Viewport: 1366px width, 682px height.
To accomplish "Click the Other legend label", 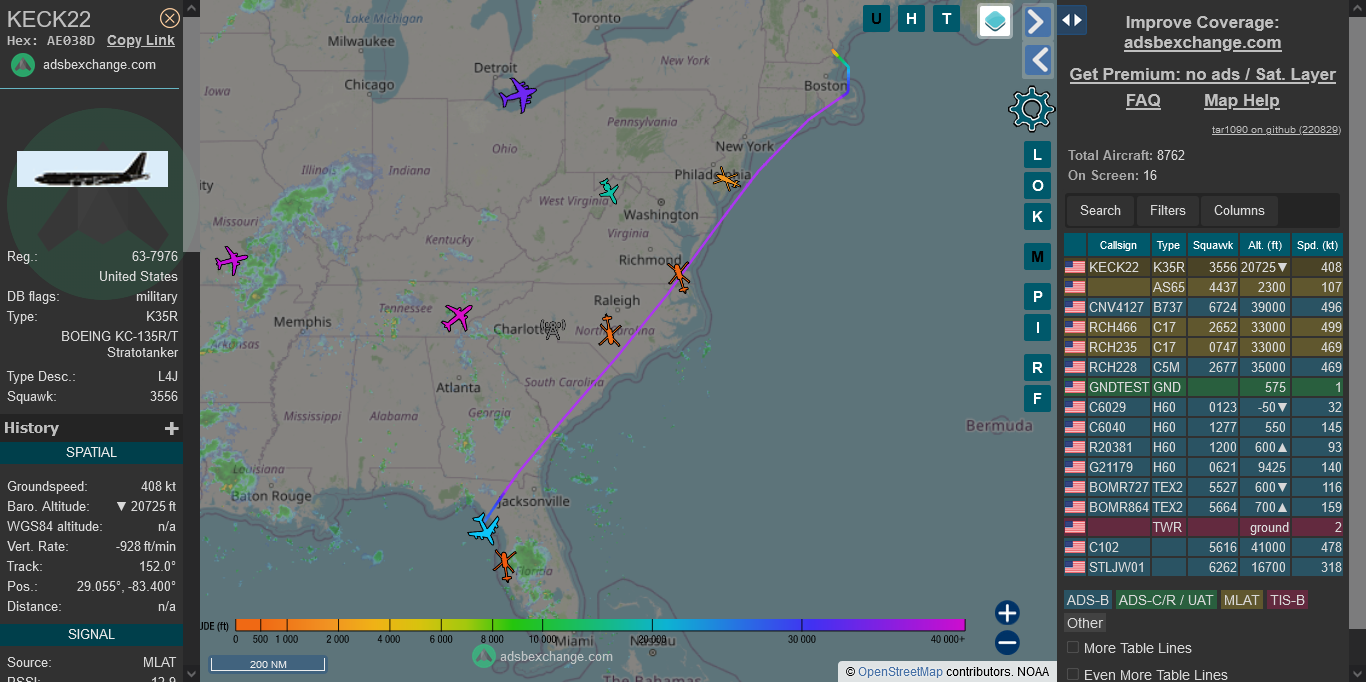I will [1084, 623].
